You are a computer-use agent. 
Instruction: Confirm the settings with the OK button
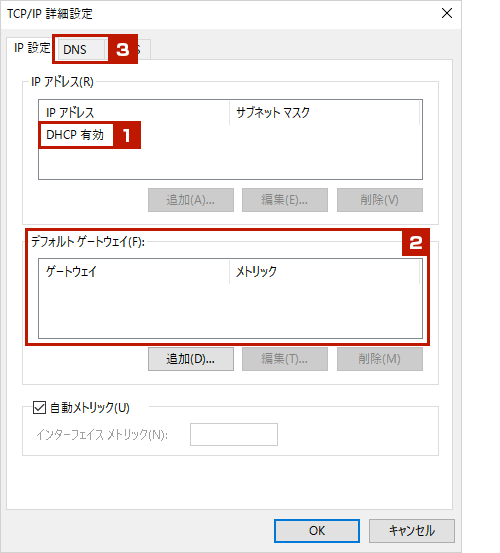click(317, 530)
